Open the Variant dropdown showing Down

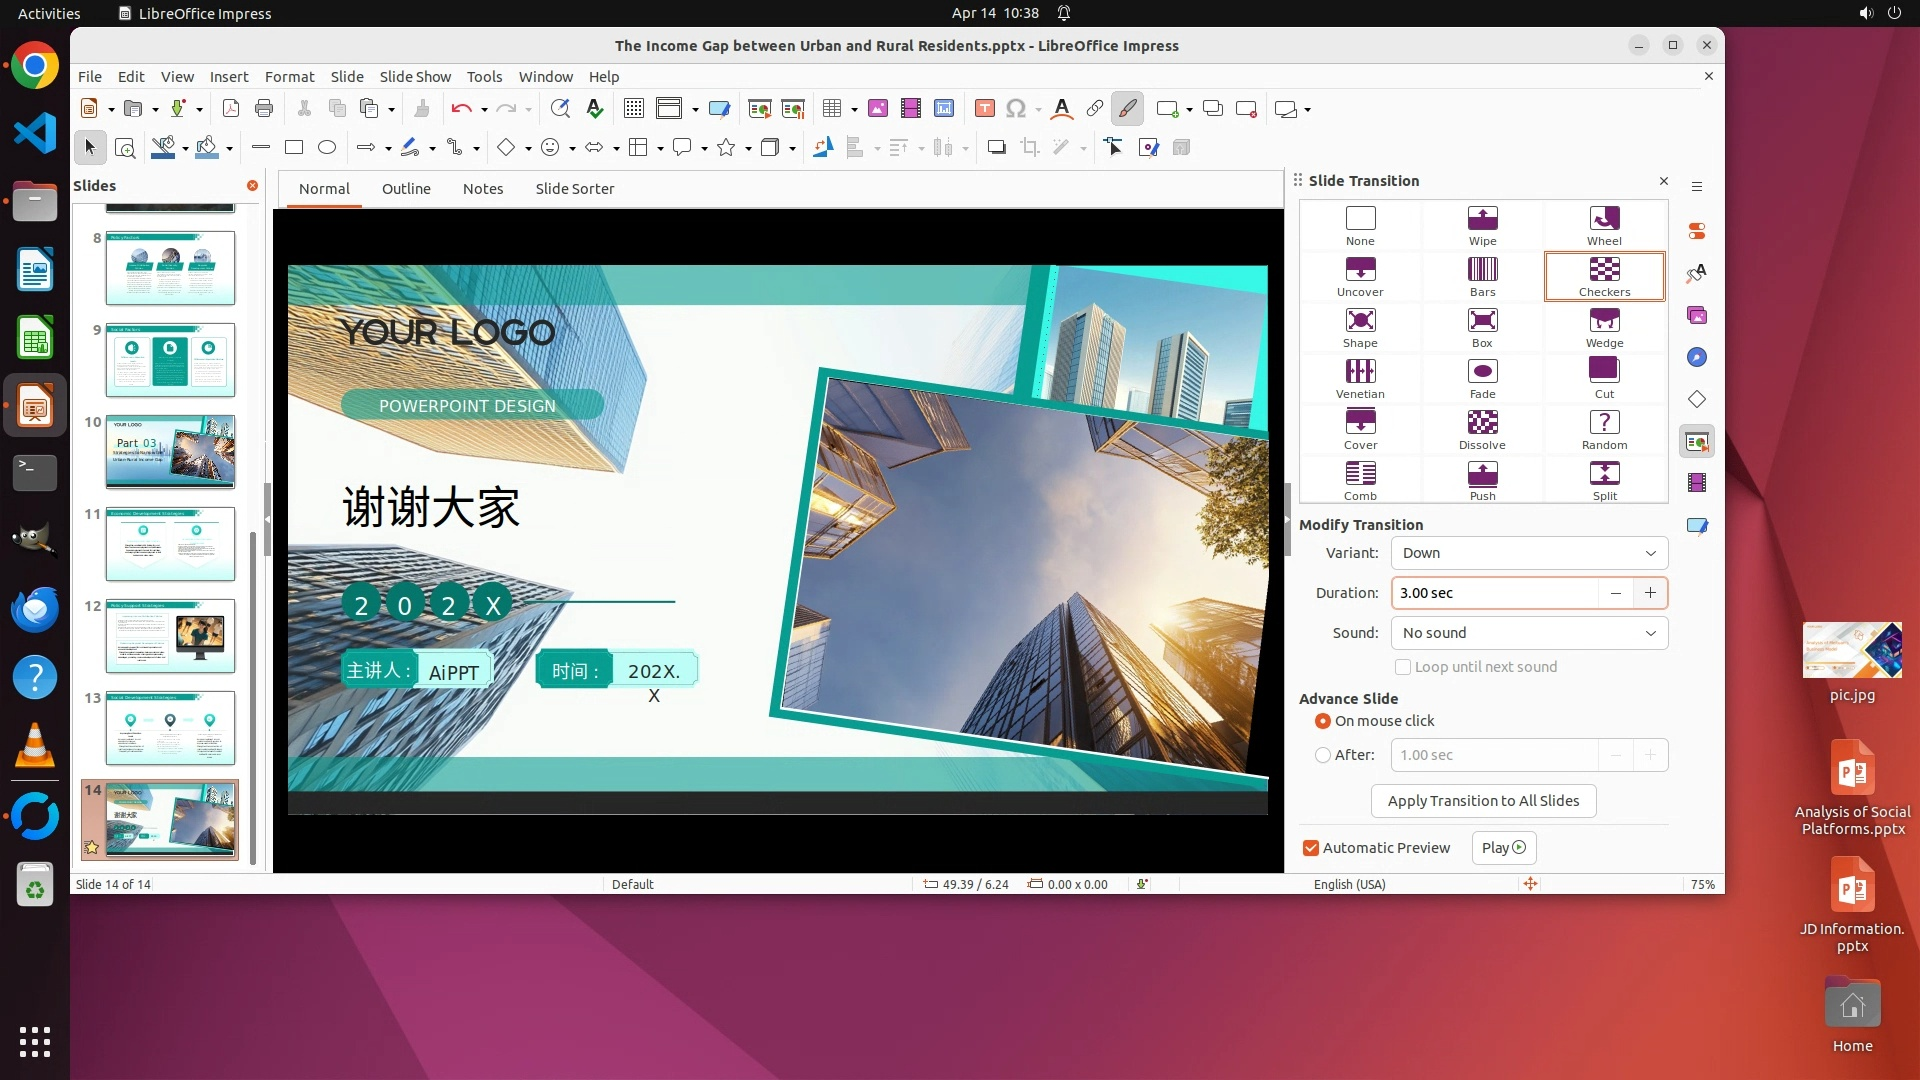coord(1528,553)
